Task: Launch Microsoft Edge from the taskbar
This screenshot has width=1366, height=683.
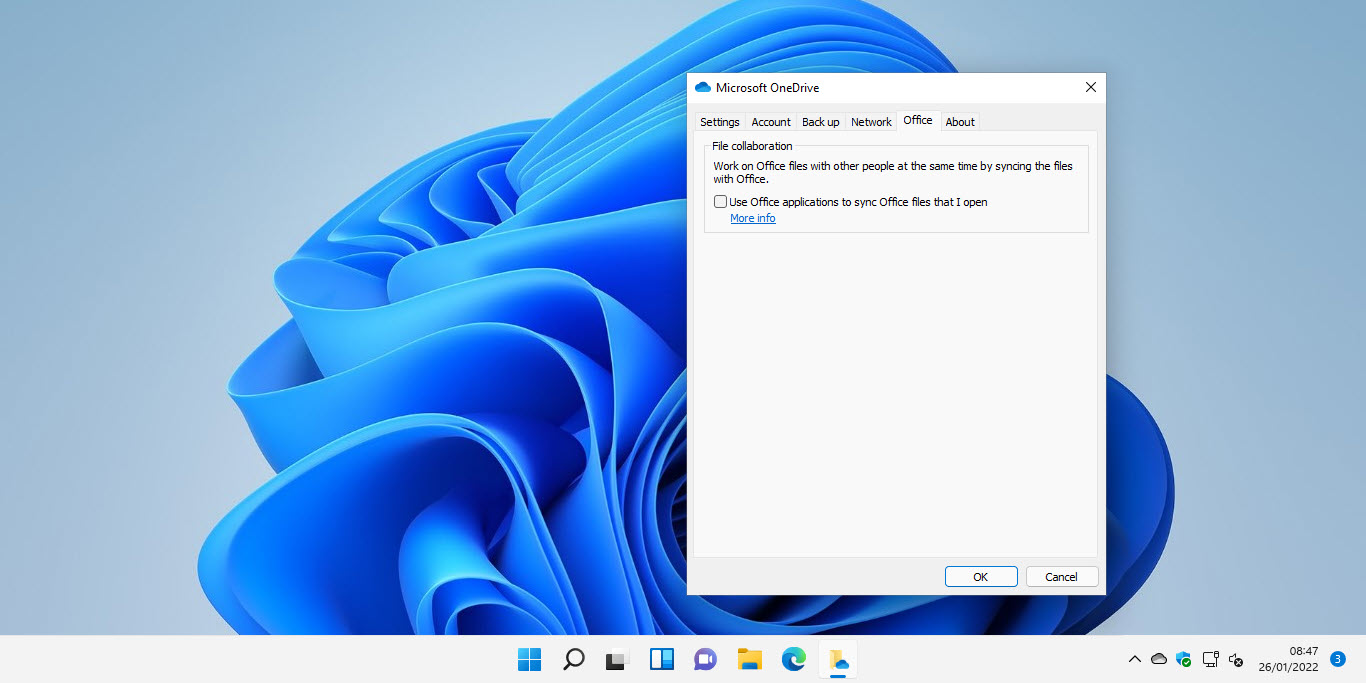Action: 794,659
